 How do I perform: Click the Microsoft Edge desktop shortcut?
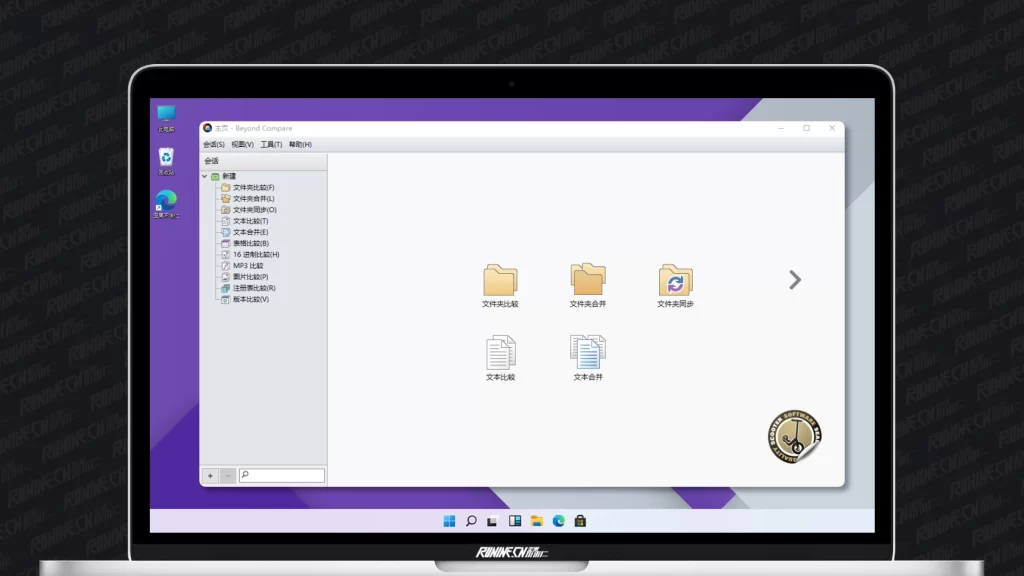point(166,201)
